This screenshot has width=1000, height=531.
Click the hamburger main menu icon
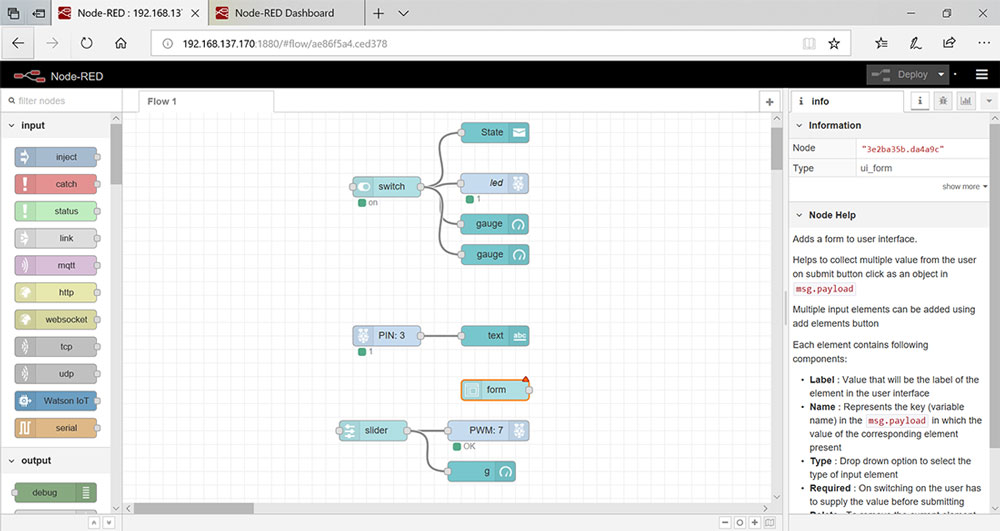tap(983, 74)
